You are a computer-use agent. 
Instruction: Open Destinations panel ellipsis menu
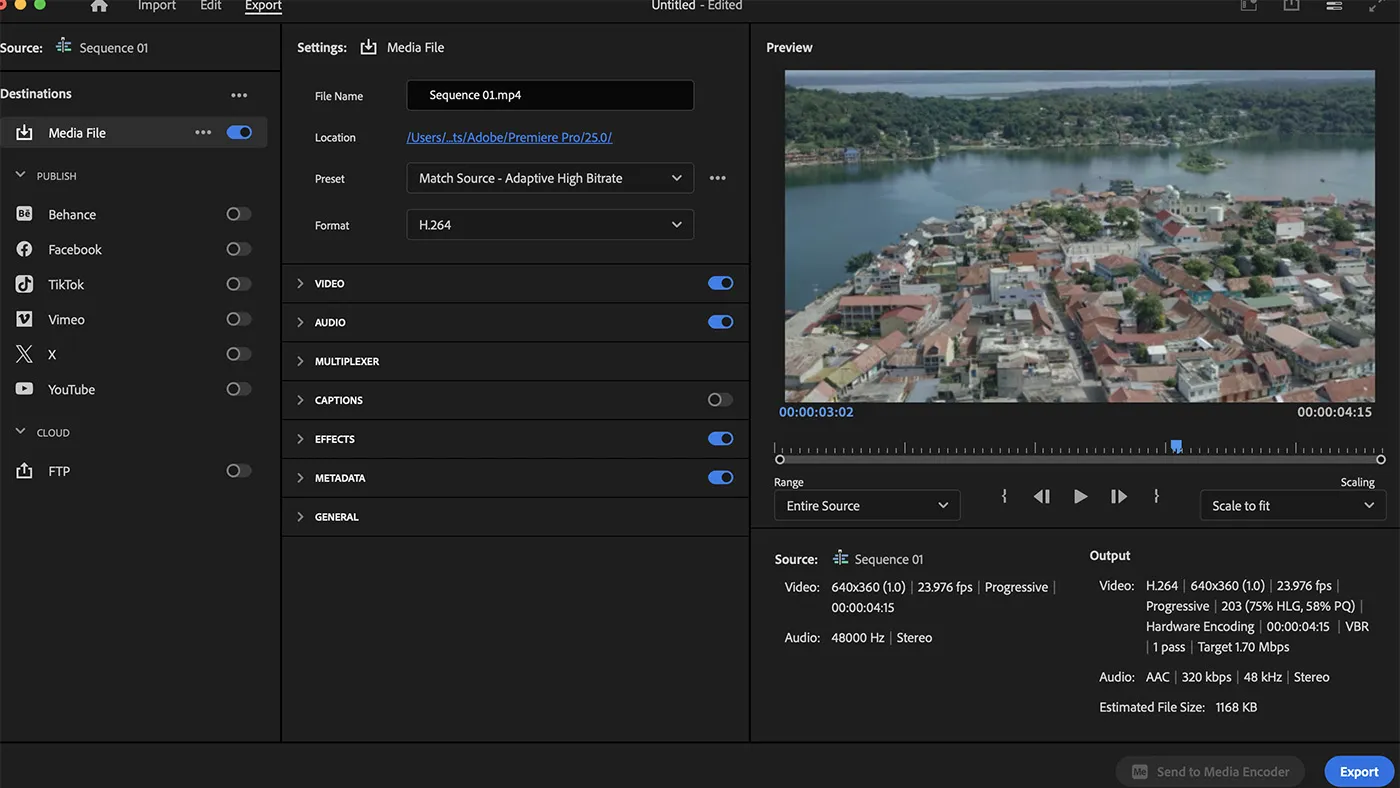point(239,93)
